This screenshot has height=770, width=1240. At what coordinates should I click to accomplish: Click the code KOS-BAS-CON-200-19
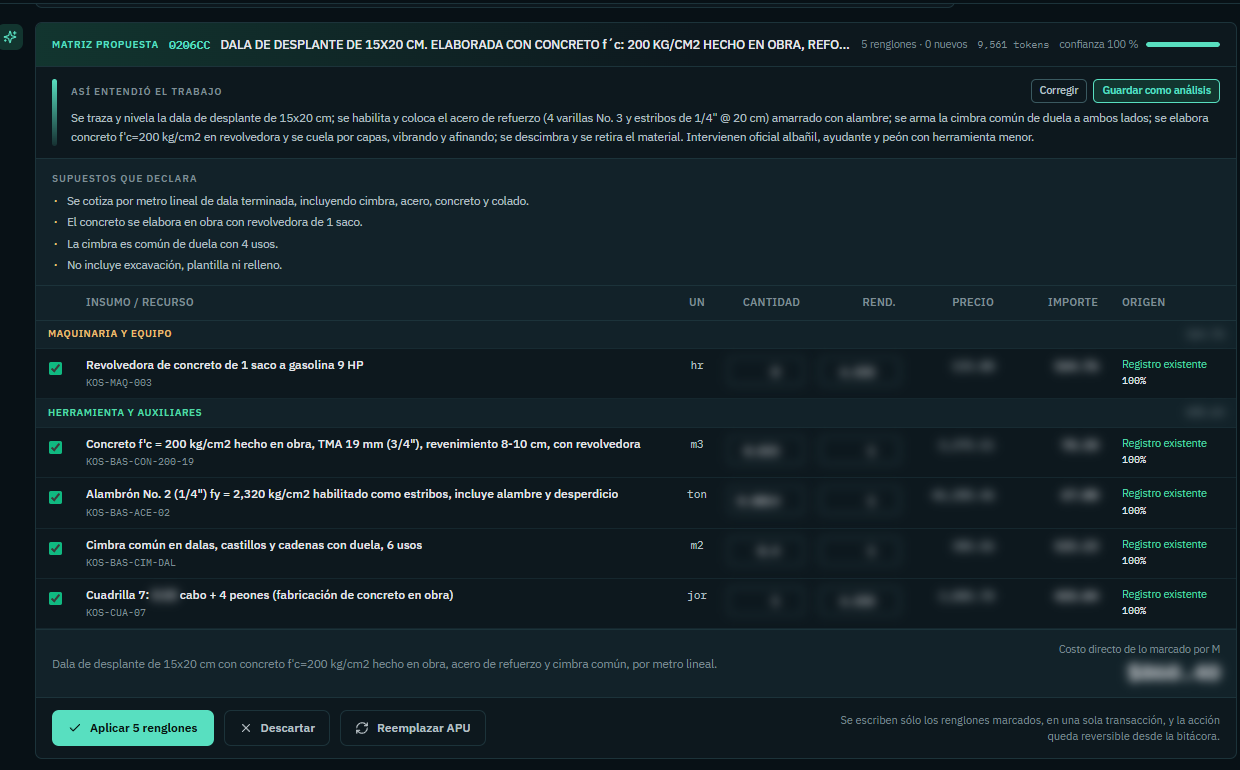(x=140, y=462)
